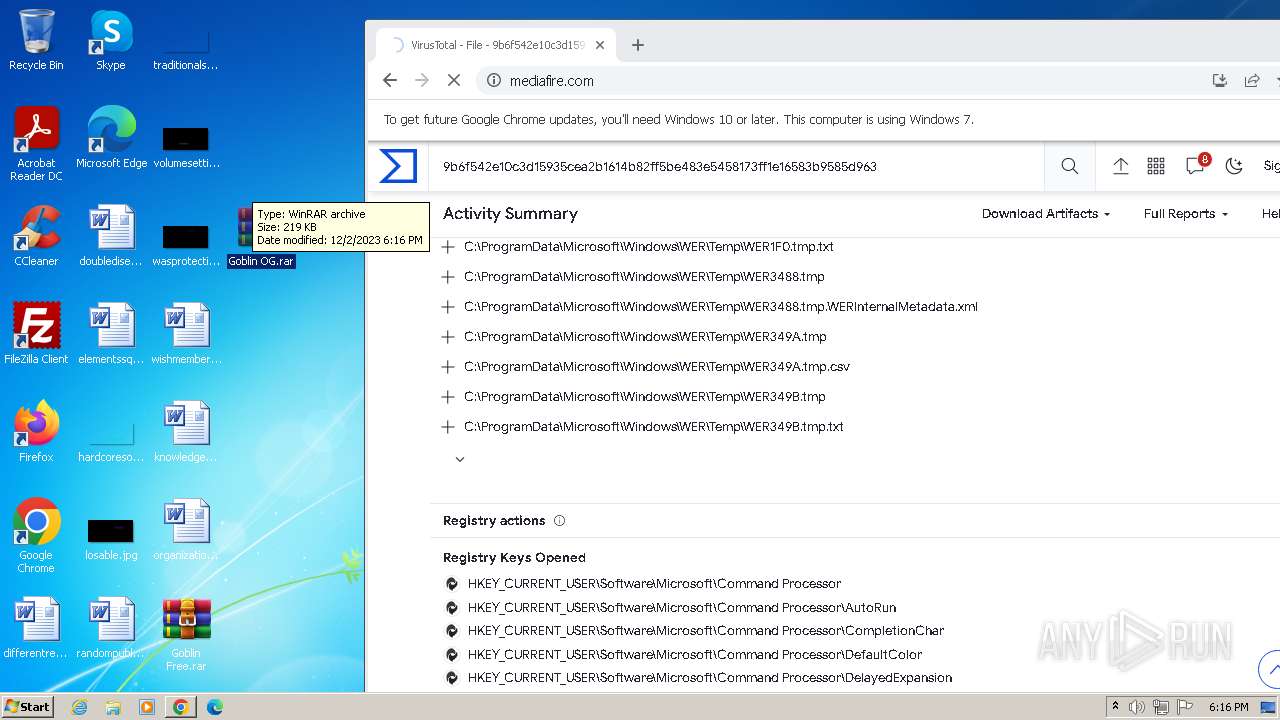Select the losable.jpg desktop file
The image size is (1280, 720).
pos(111,537)
